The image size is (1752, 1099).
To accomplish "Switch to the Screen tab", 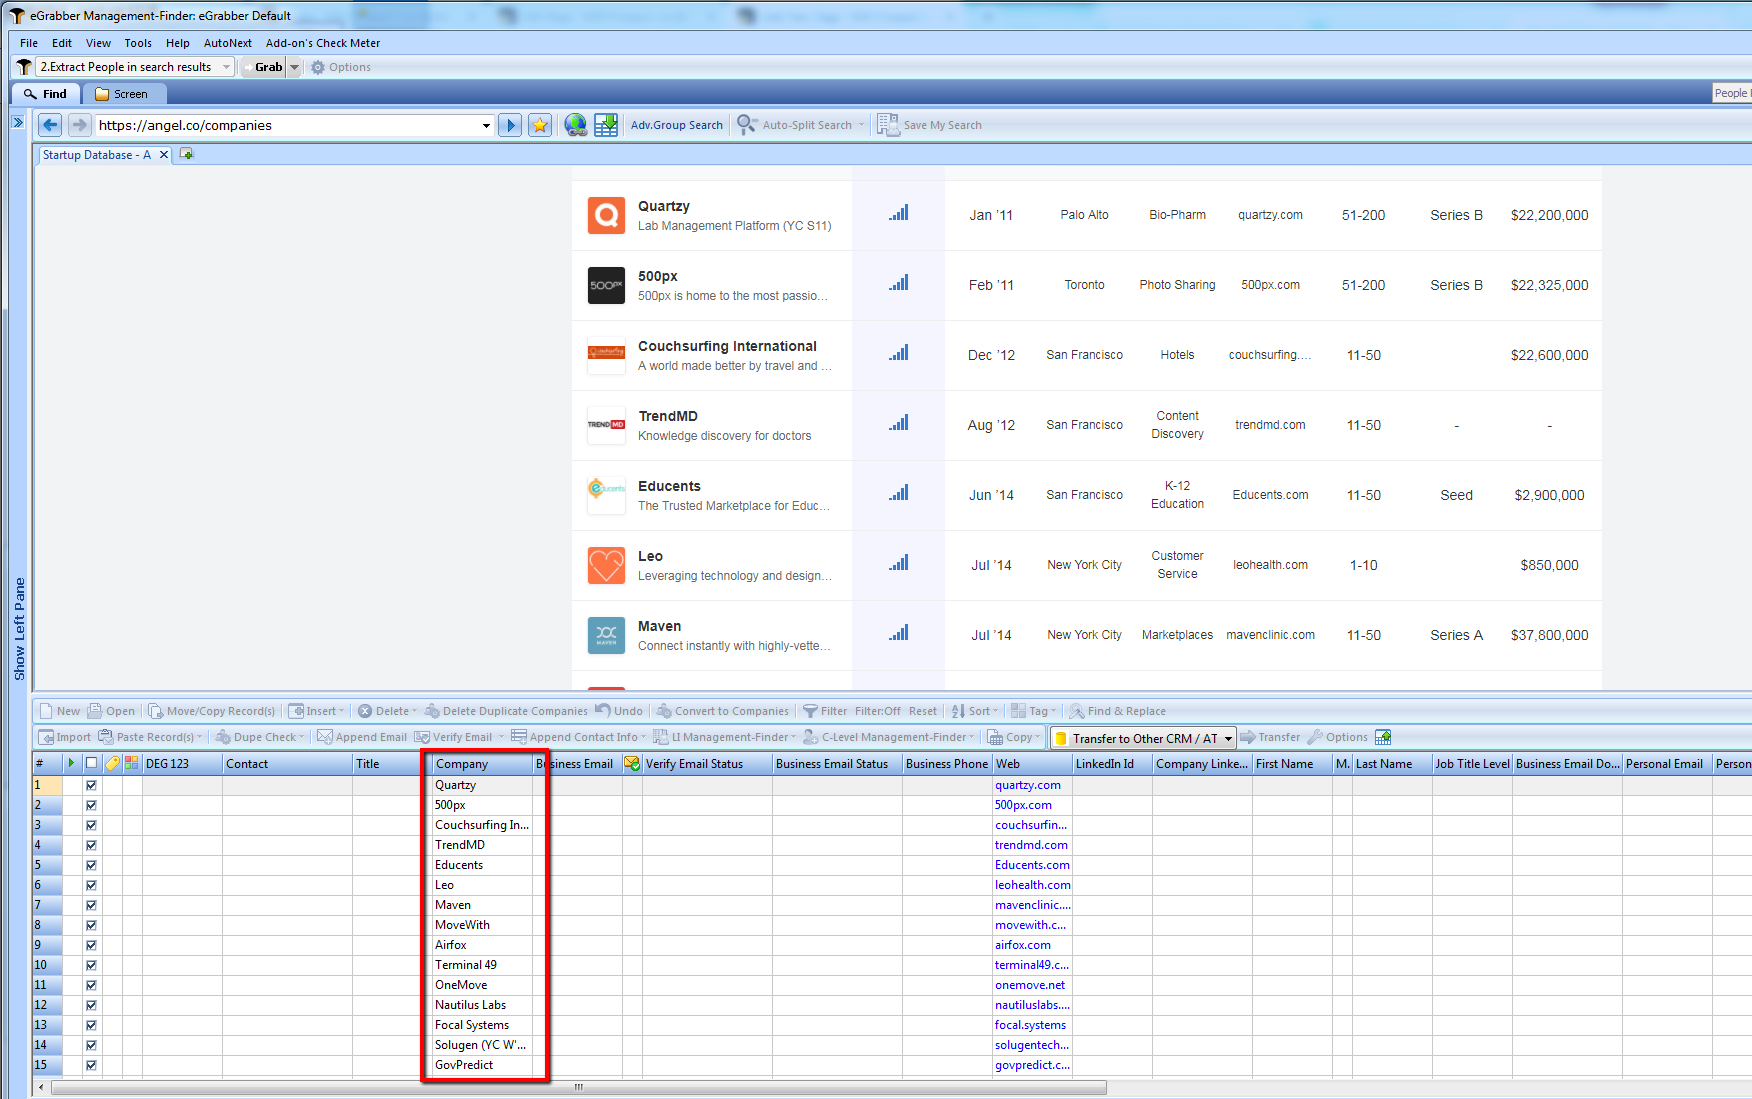I will click(122, 94).
